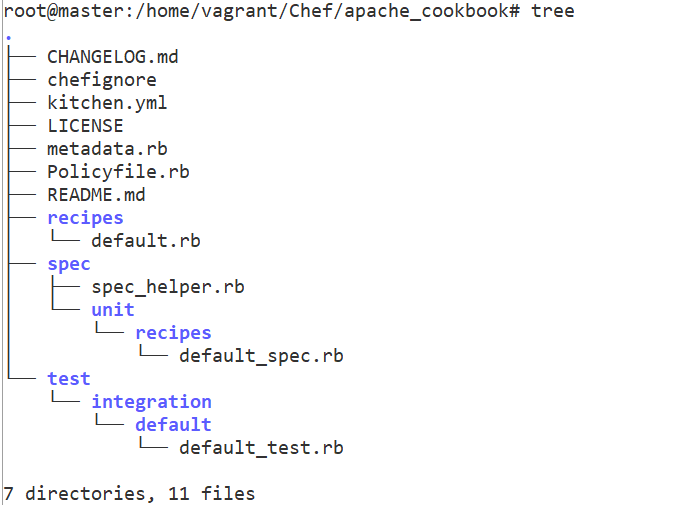Click the unit directory under spec

[x=113, y=310]
